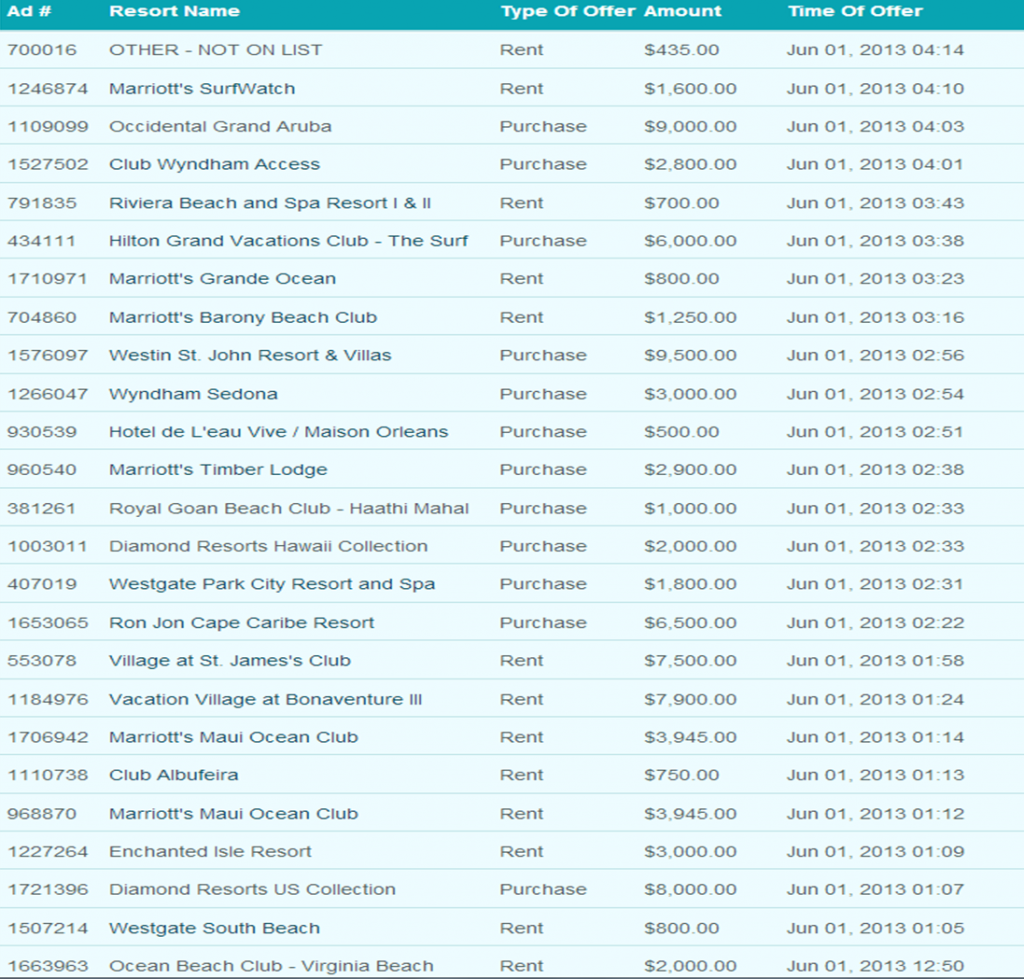The width and height of the screenshot is (1024, 979).
Task: Select the $6,500.00 amount cell
Action: [690, 623]
